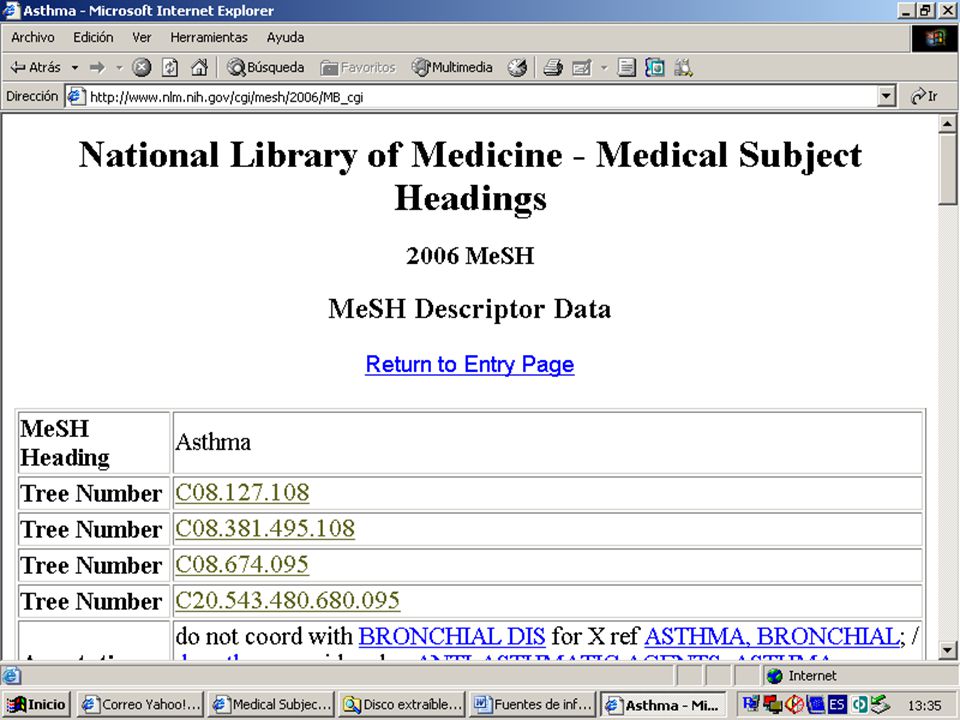
Task: Click the Refresh page icon
Action: point(170,67)
